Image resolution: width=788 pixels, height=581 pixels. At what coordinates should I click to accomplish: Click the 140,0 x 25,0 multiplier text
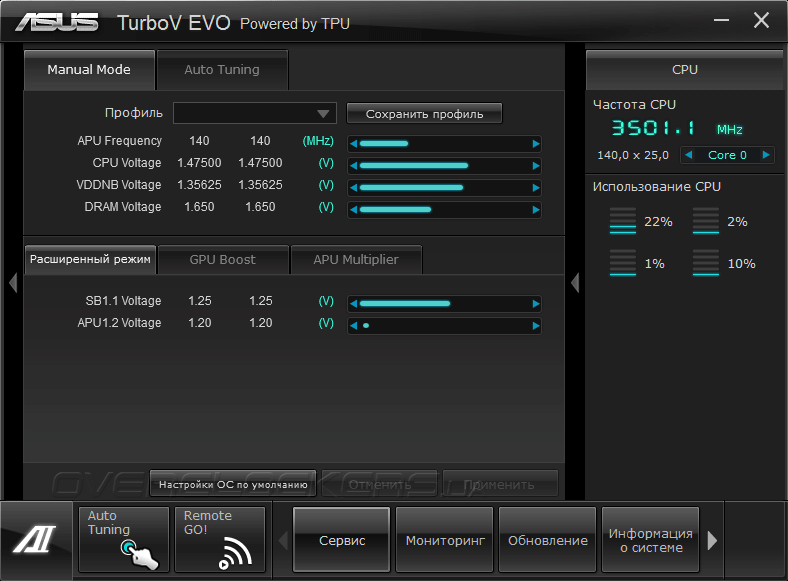tap(633, 155)
